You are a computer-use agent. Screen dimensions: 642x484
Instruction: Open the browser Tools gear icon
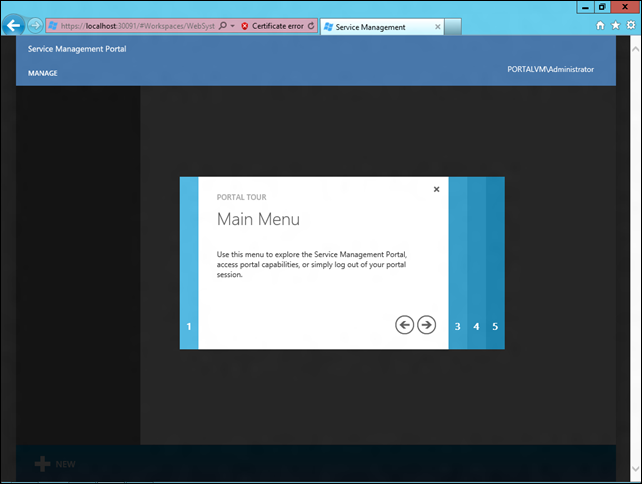click(x=628, y=26)
